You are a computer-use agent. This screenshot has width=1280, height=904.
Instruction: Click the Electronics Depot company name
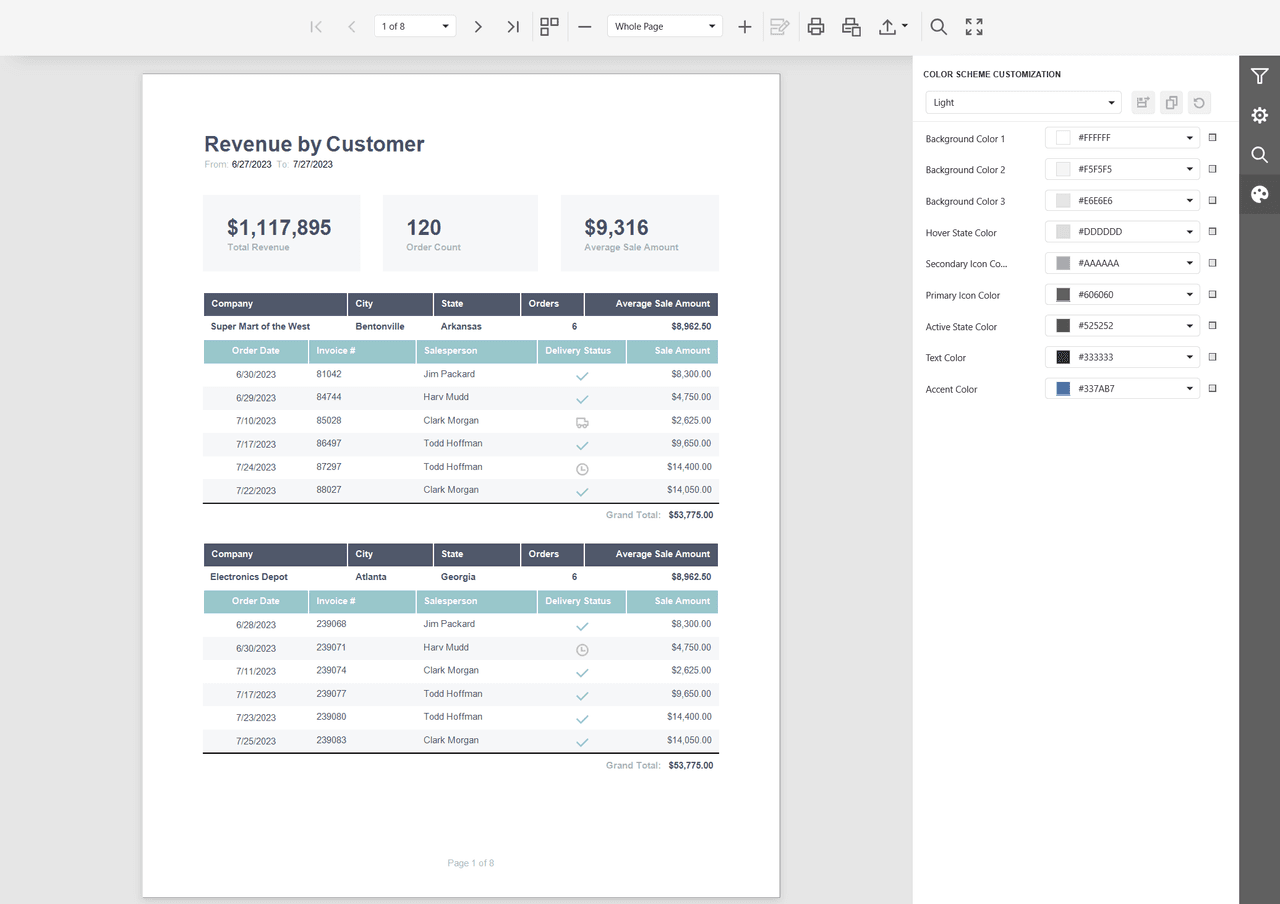249,577
